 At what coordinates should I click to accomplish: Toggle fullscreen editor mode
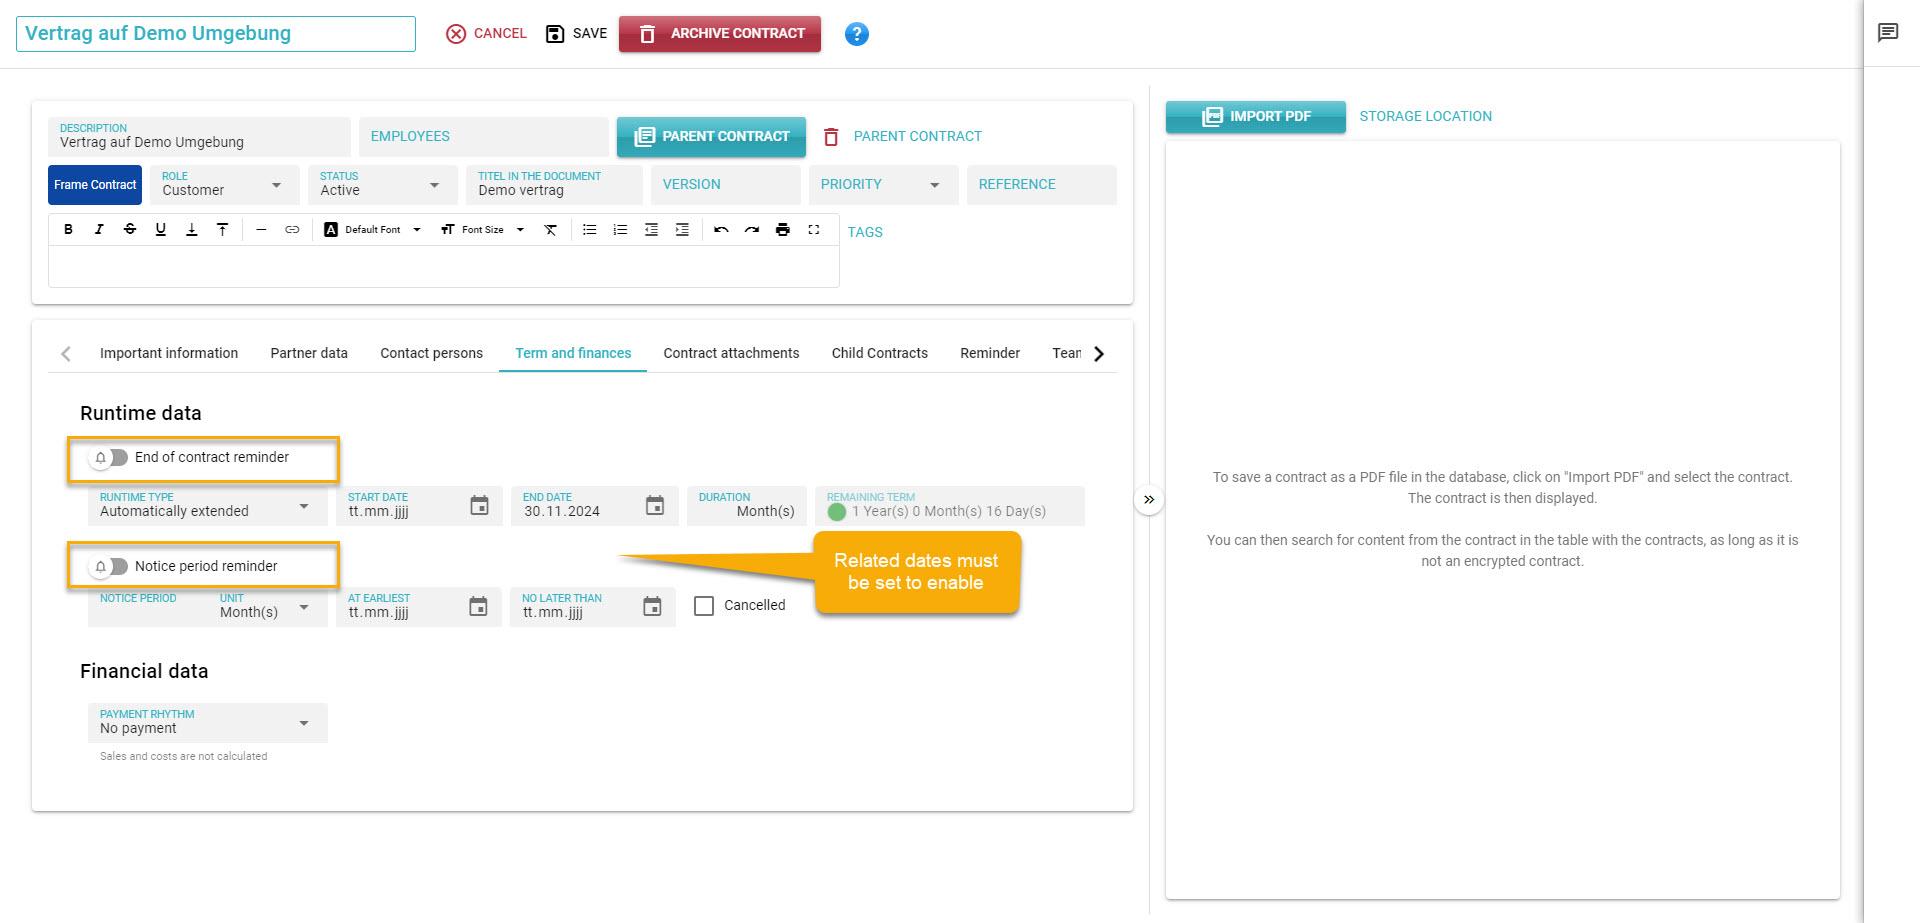tap(814, 230)
